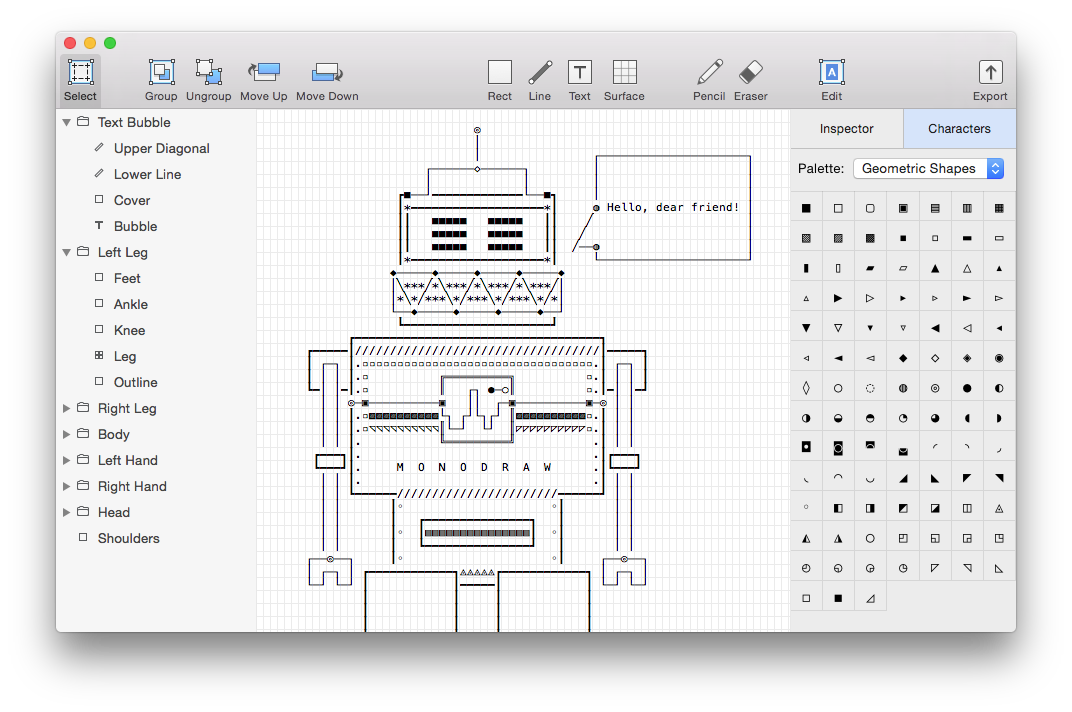Switch to the Inspector tab
This screenshot has height=712, width=1072.
click(846, 129)
